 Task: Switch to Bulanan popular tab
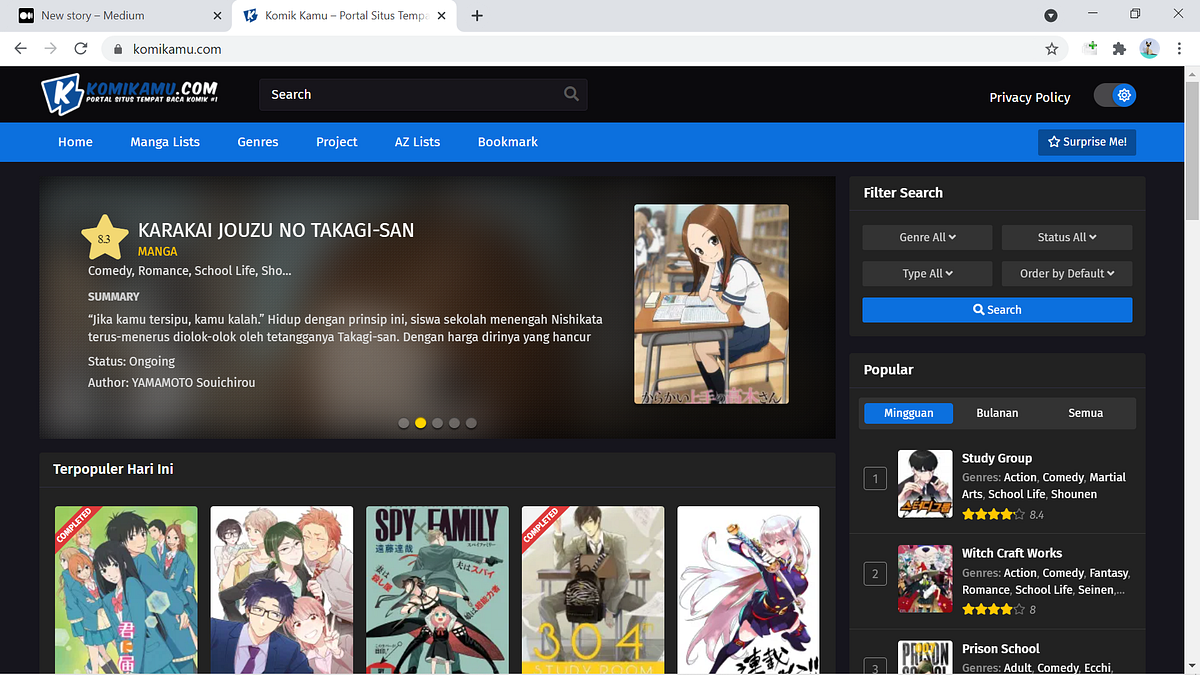(x=997, y=413)
